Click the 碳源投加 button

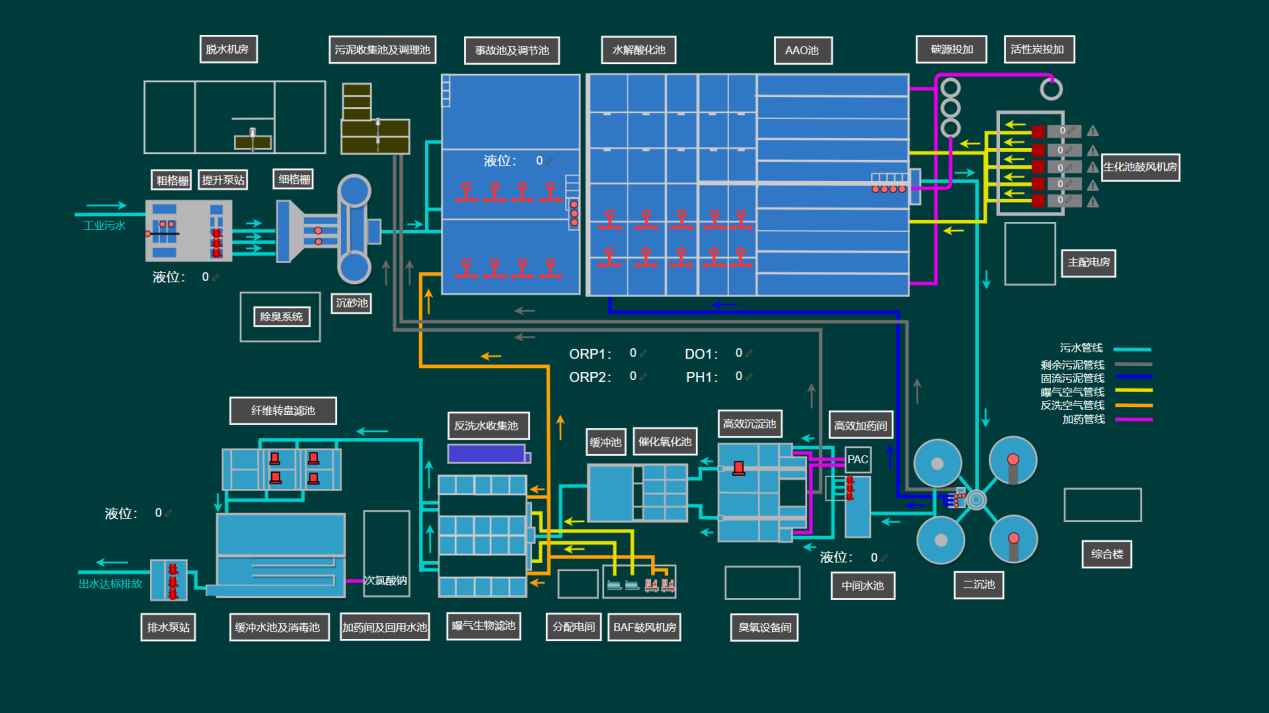[951, 49]
